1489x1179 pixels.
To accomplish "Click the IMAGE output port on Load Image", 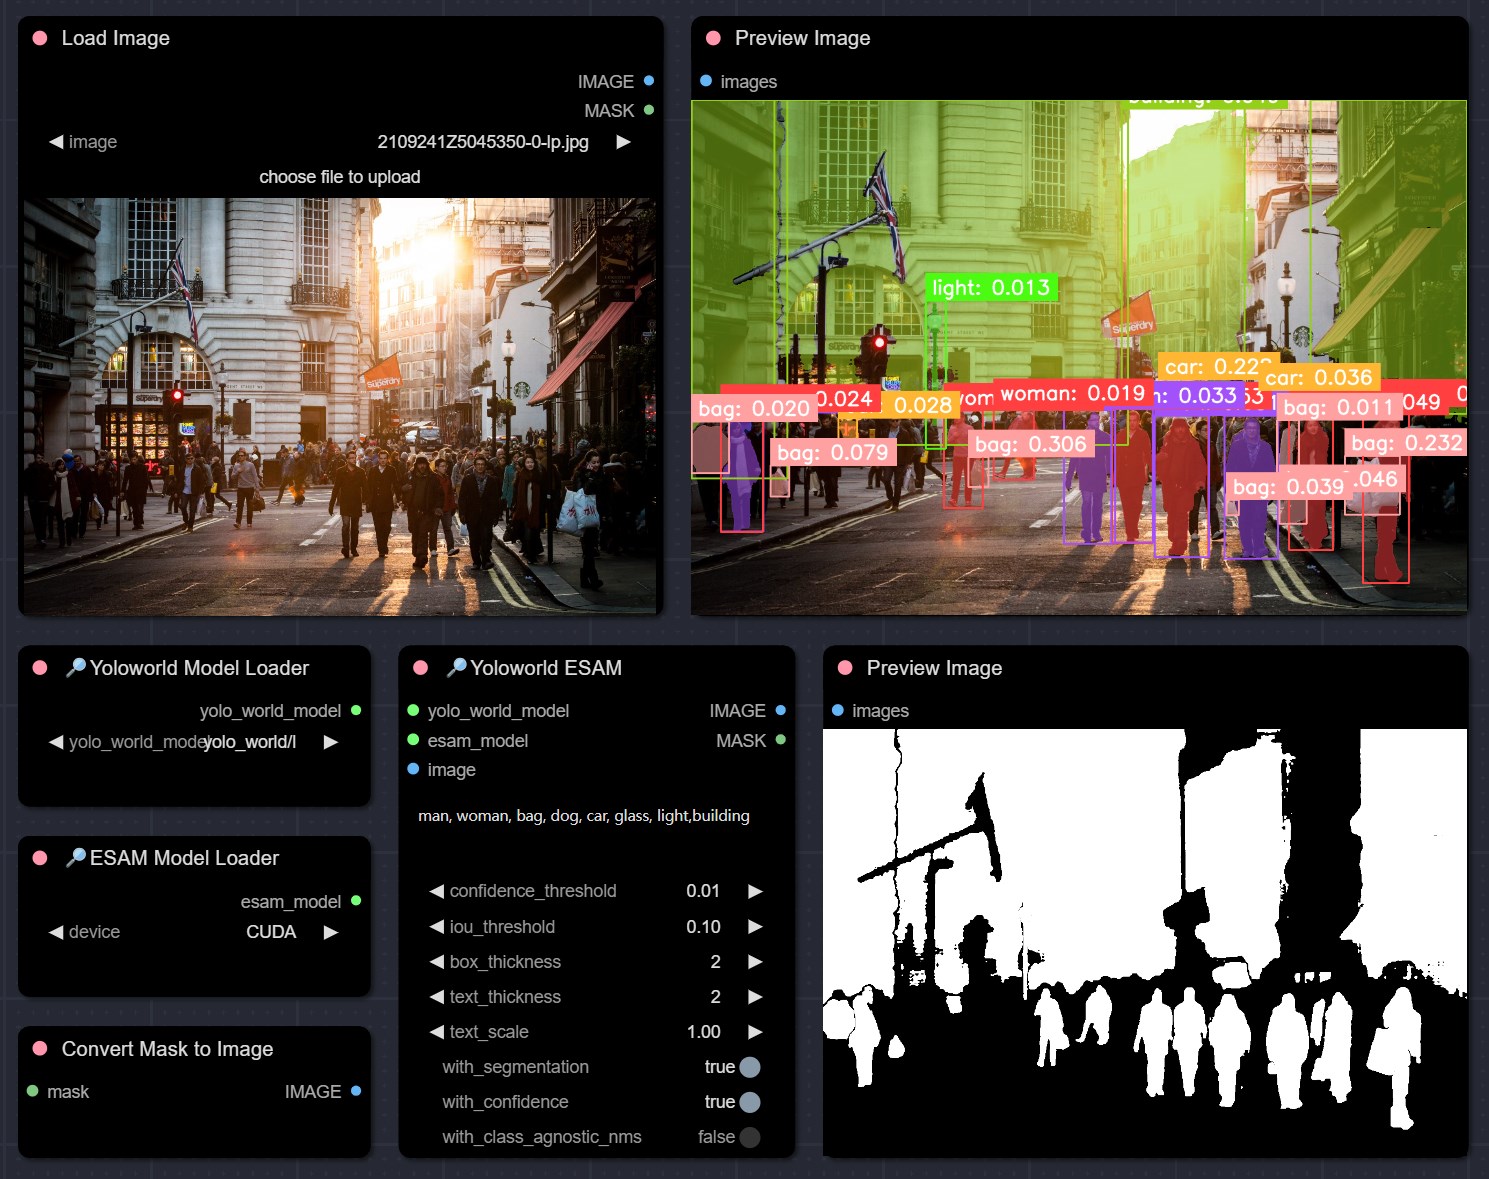I will click(x=649, y=81).
